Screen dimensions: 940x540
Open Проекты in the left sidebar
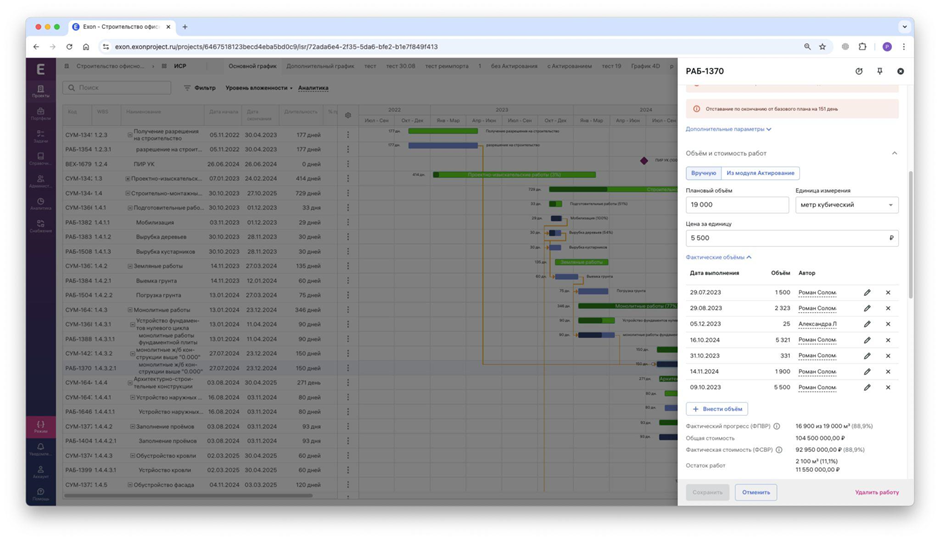pyautogui.click(x=41, y=91)
